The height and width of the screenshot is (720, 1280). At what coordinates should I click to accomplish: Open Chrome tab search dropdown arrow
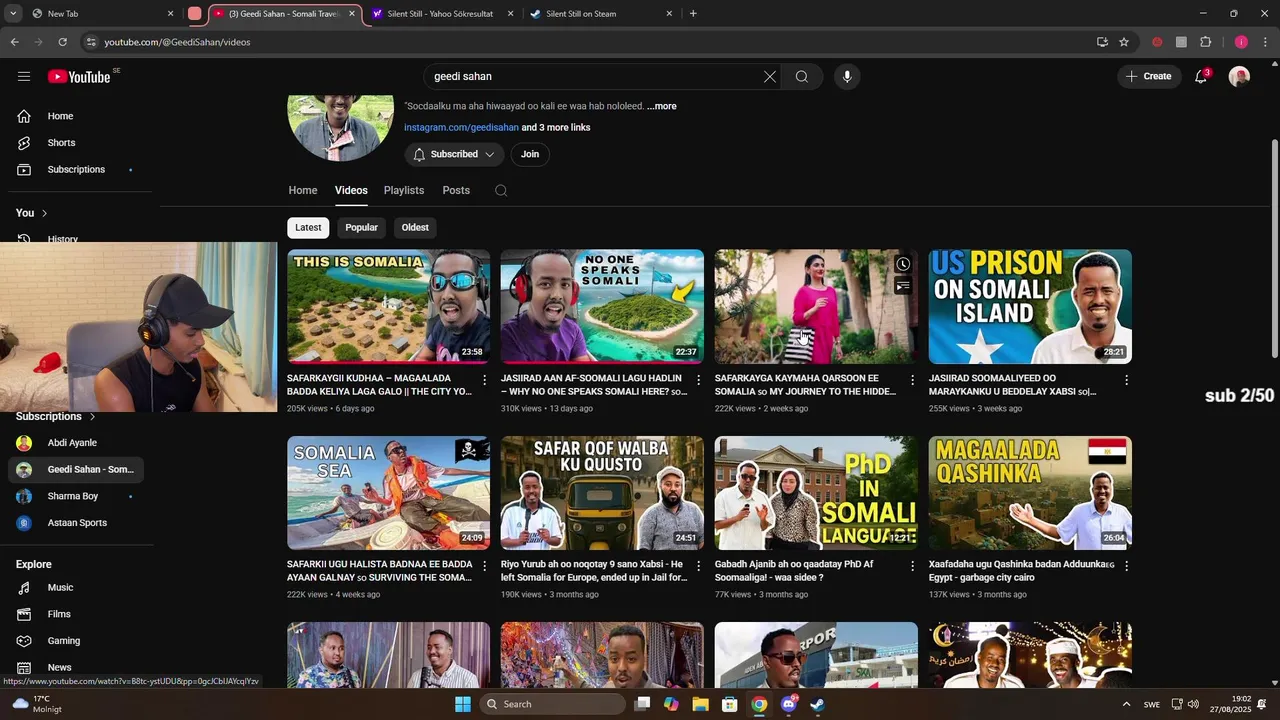14,14
